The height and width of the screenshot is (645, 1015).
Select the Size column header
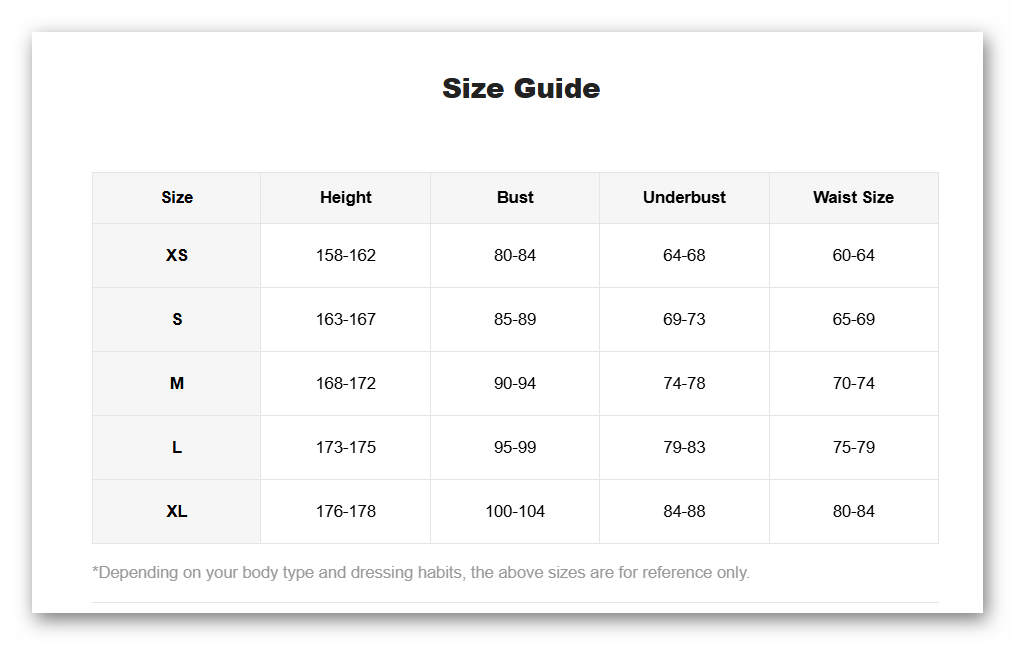(x=177, y=197)
